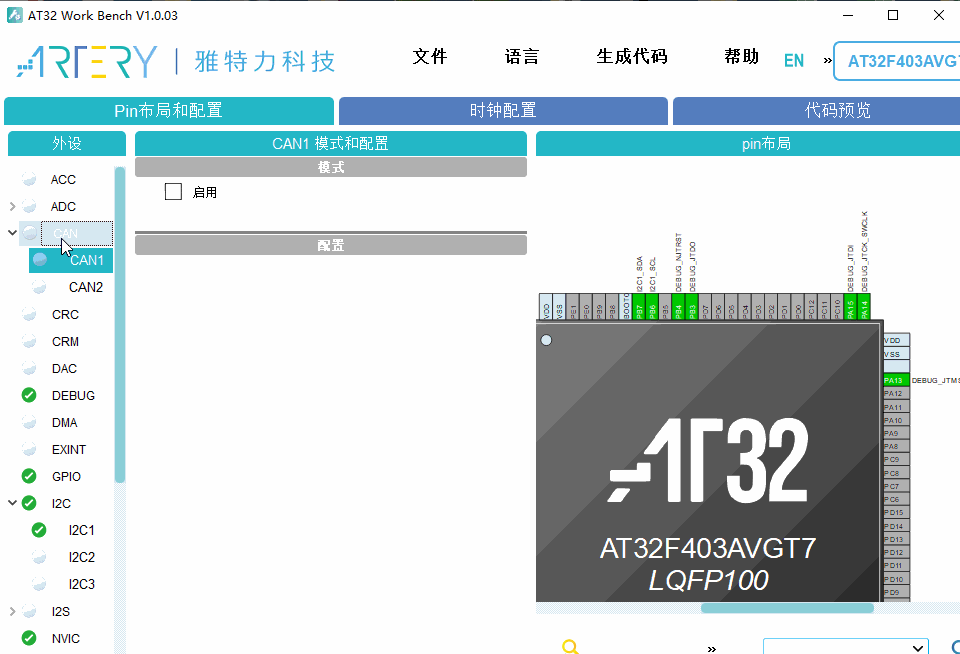960x654 pixels.
Task: Click the PA12 pin on the chip
Action: pos(896,393)
